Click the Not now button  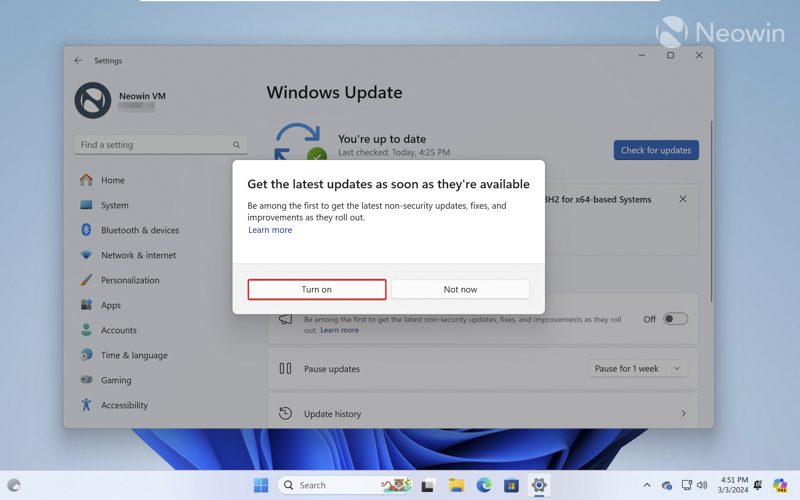[x=460, y=289]
